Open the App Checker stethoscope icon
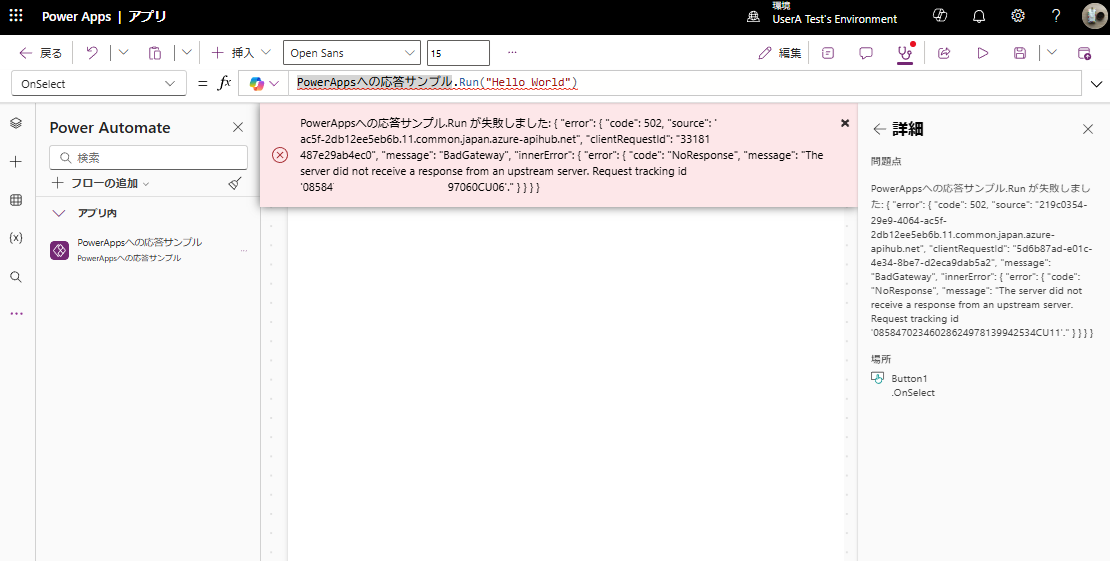This screenshot has height=561, width=1110. tap(904, 53)
